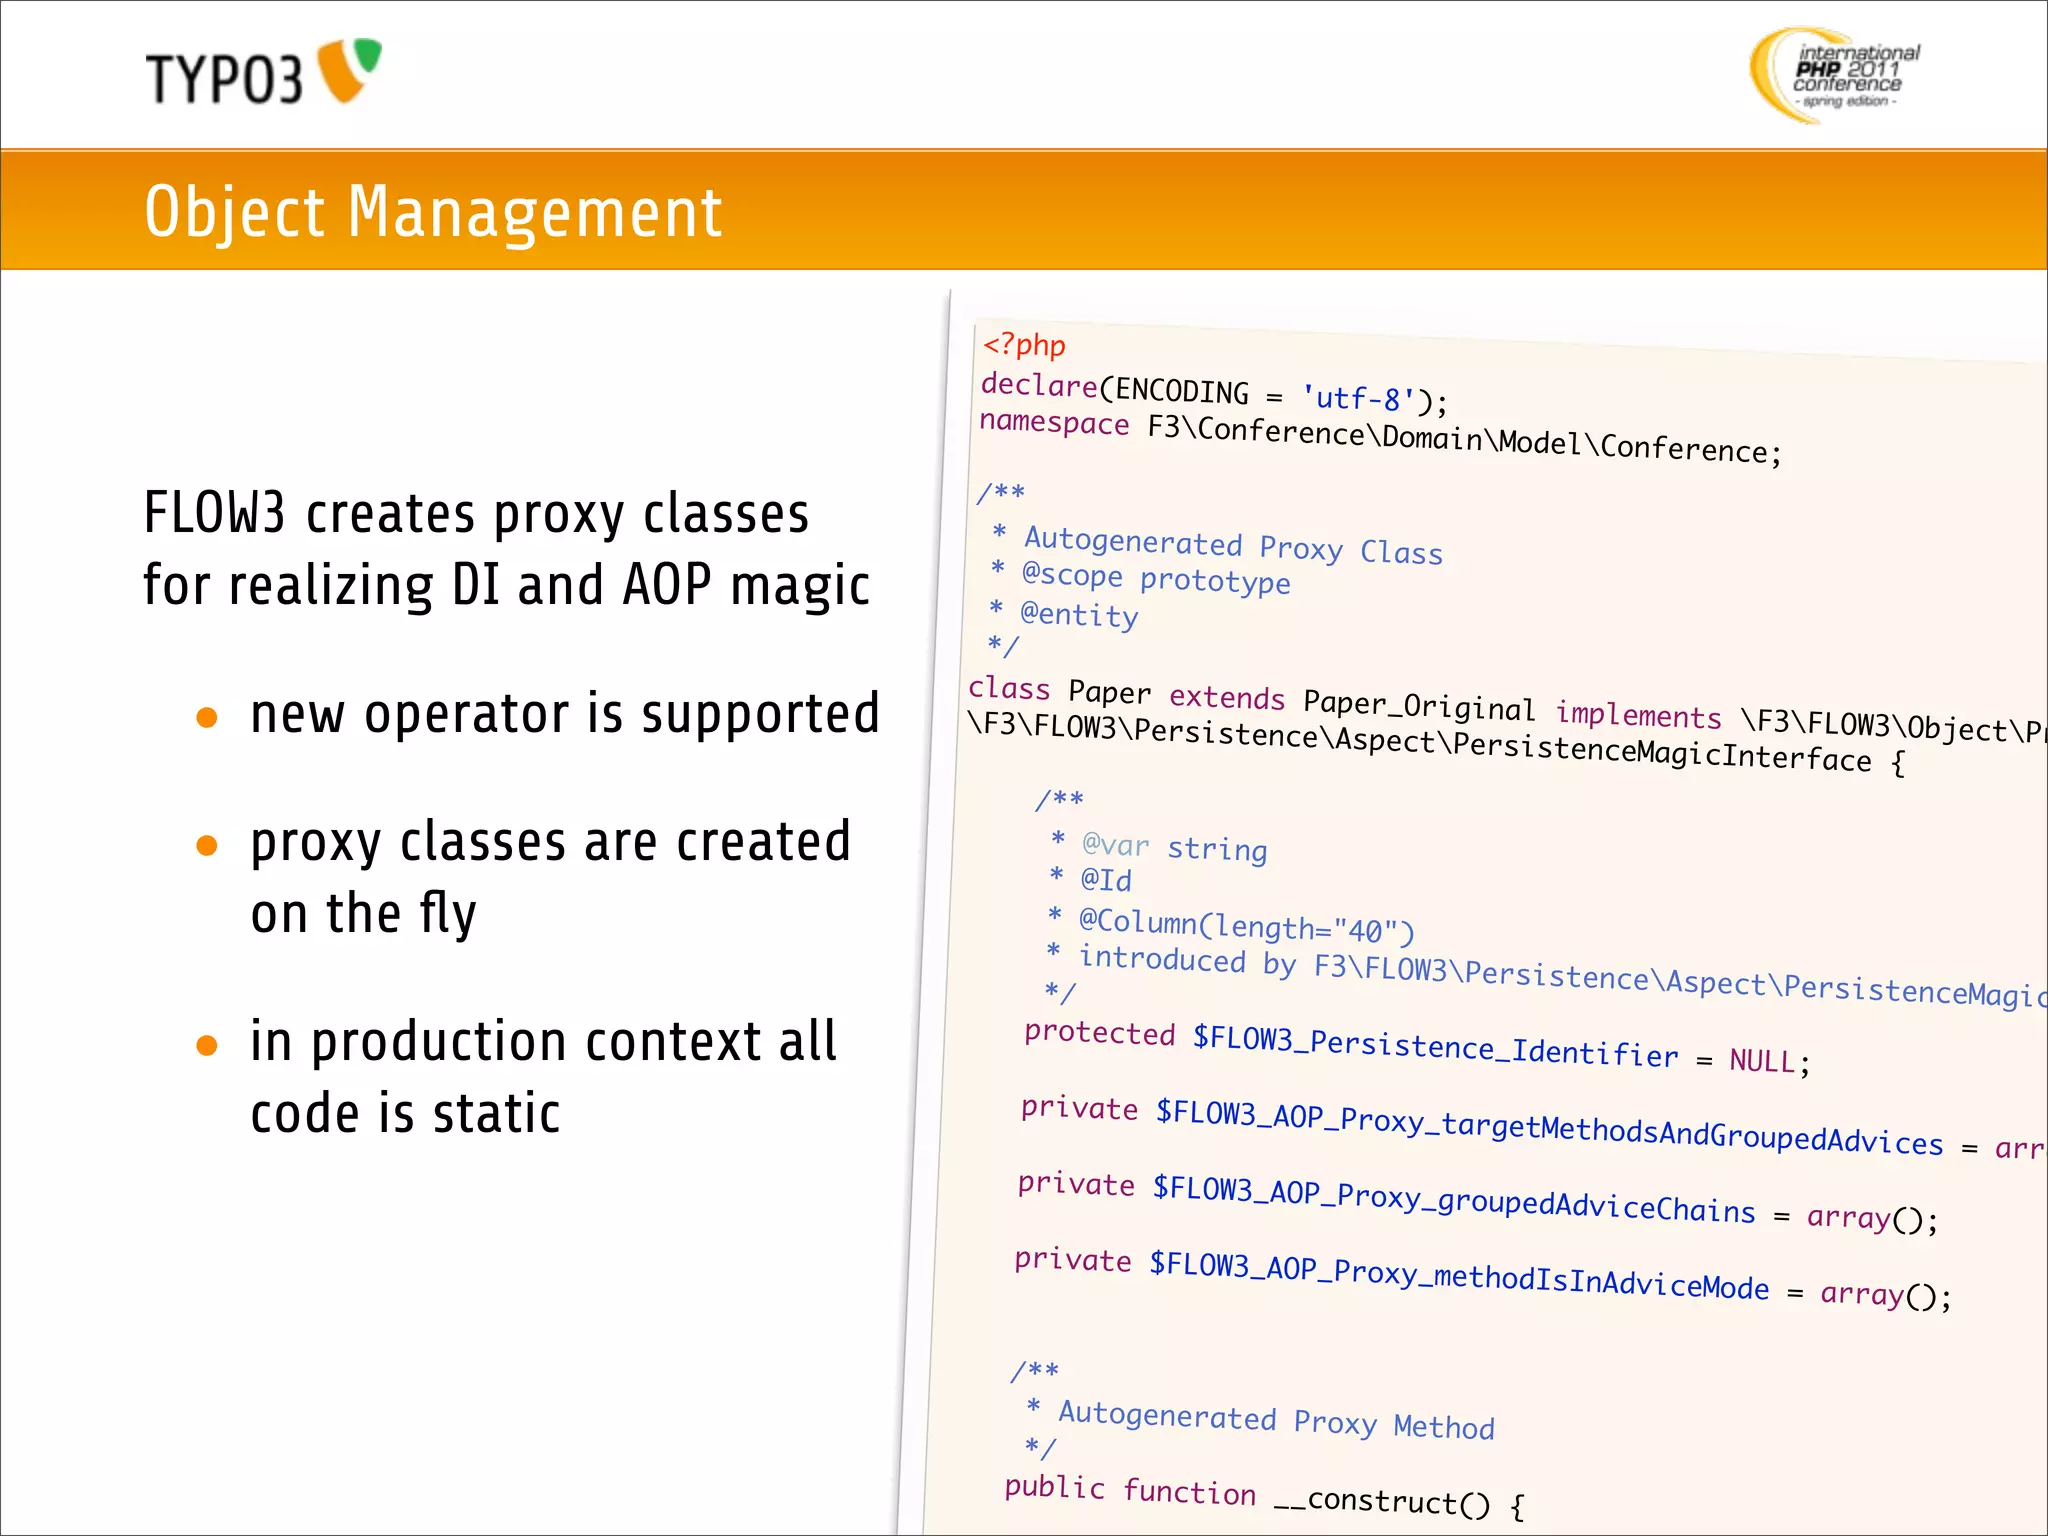Click the "@Id" annotation
This screenshot has width=2048, height=1536.
click(x=1106, y=880)
